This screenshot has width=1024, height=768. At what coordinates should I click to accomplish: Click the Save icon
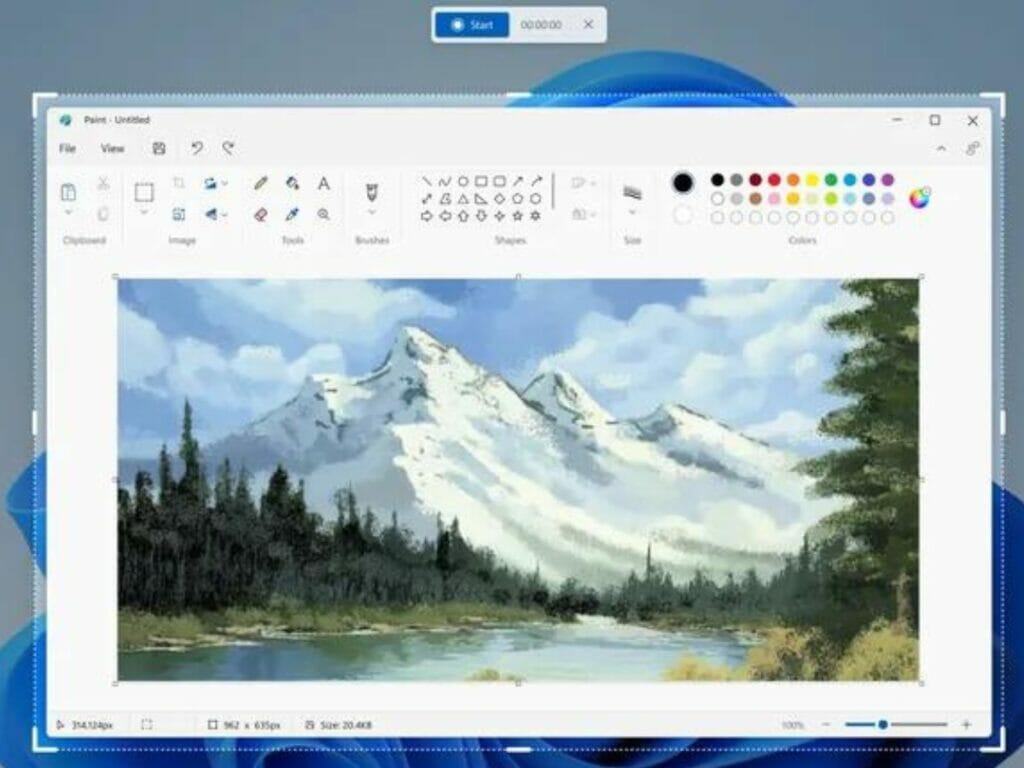[x=157, y=147]
